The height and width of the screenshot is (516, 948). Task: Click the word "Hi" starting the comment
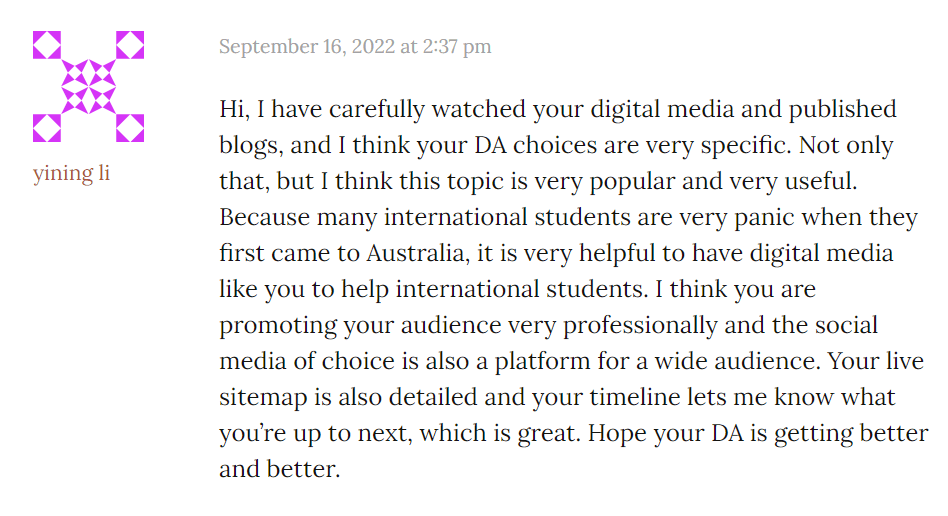(x=233, y=109)
